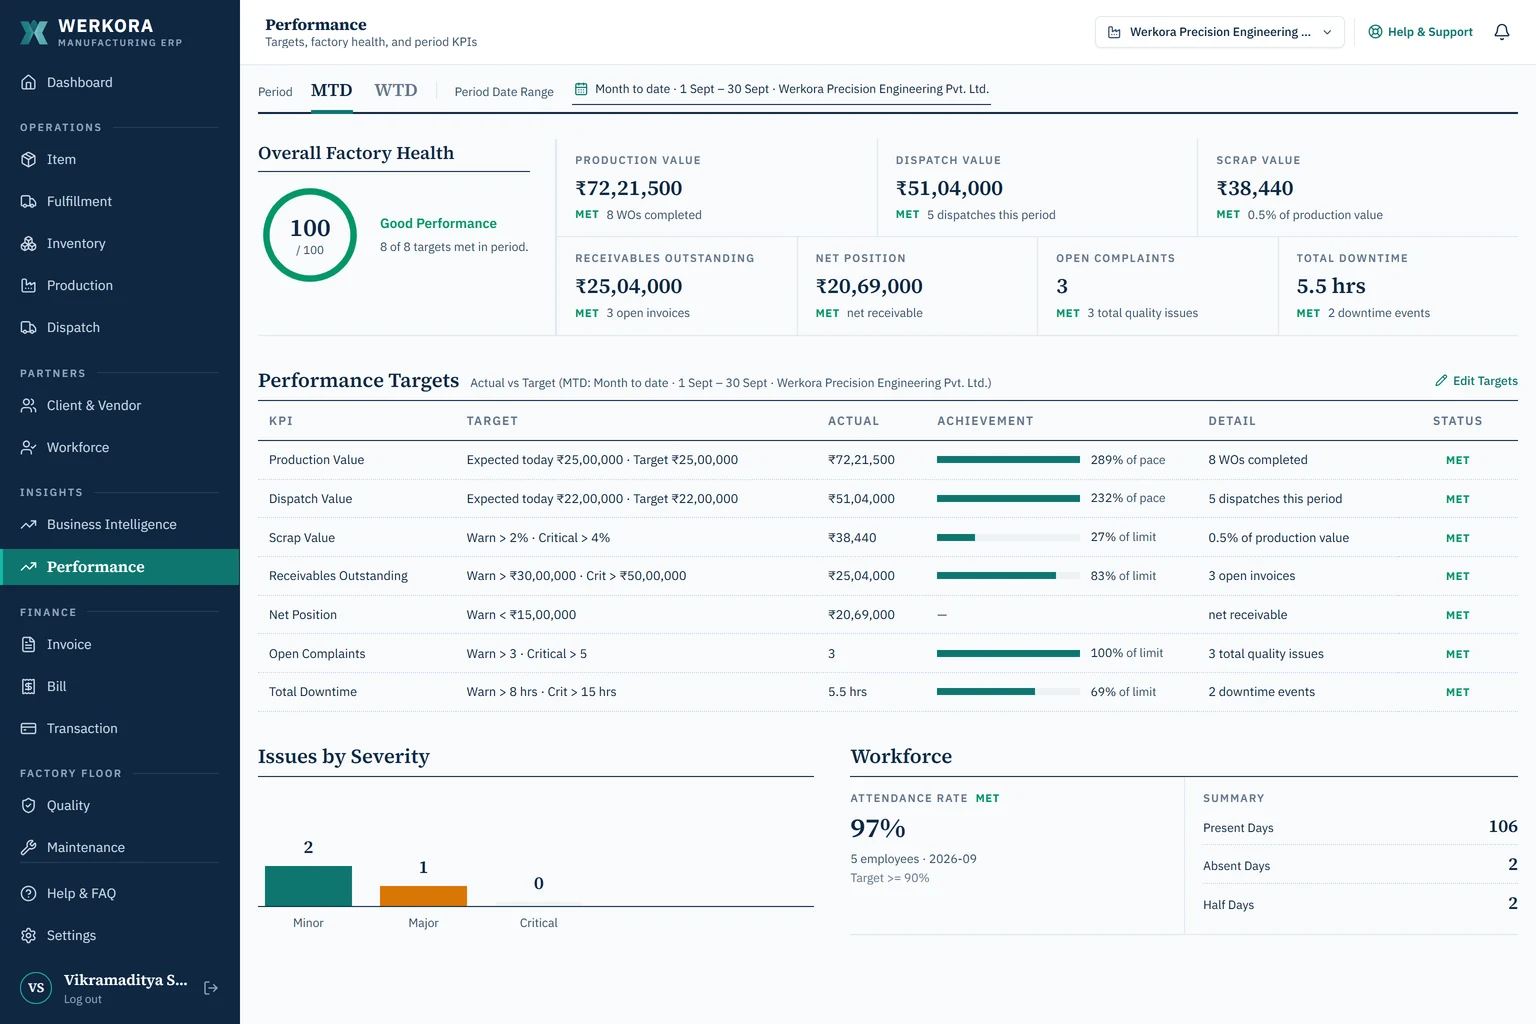
Task: Switch period to WTD tab
Action: tap(396, 91)
